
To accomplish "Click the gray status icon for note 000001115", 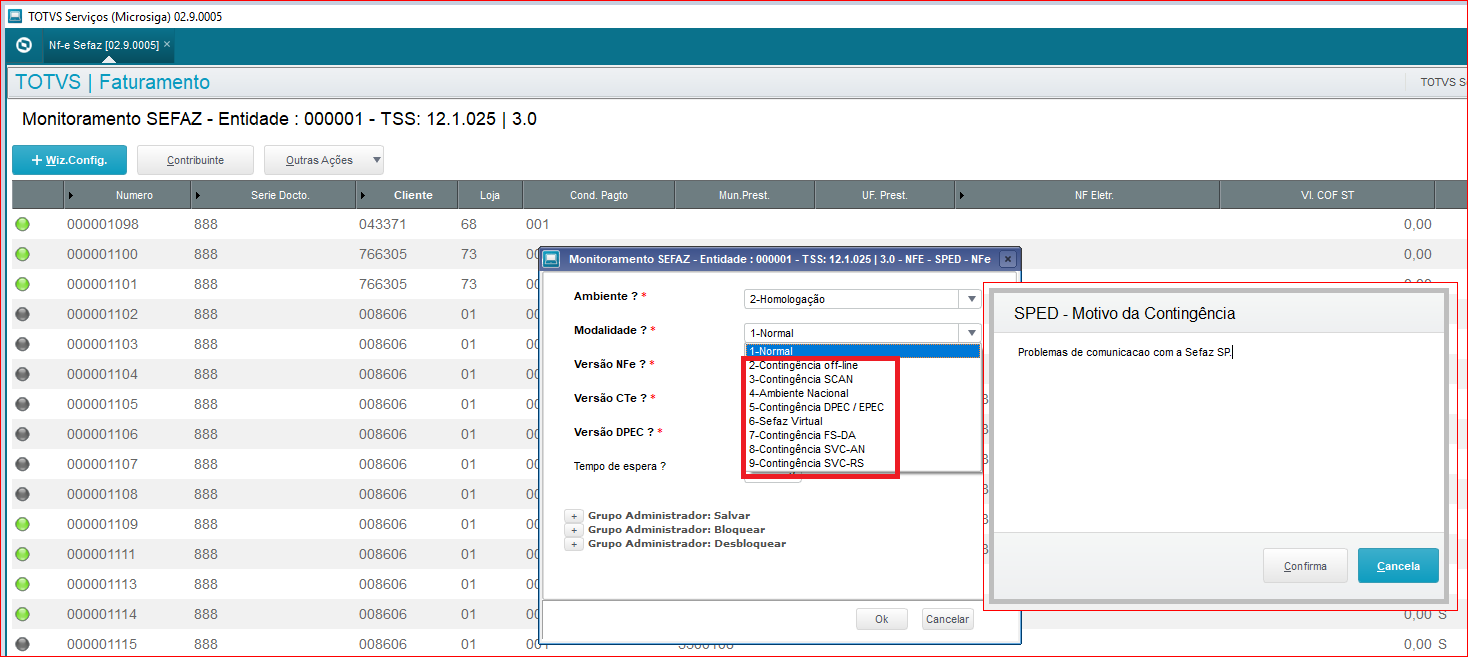I will pyautogui.click(x=23, y=644).
